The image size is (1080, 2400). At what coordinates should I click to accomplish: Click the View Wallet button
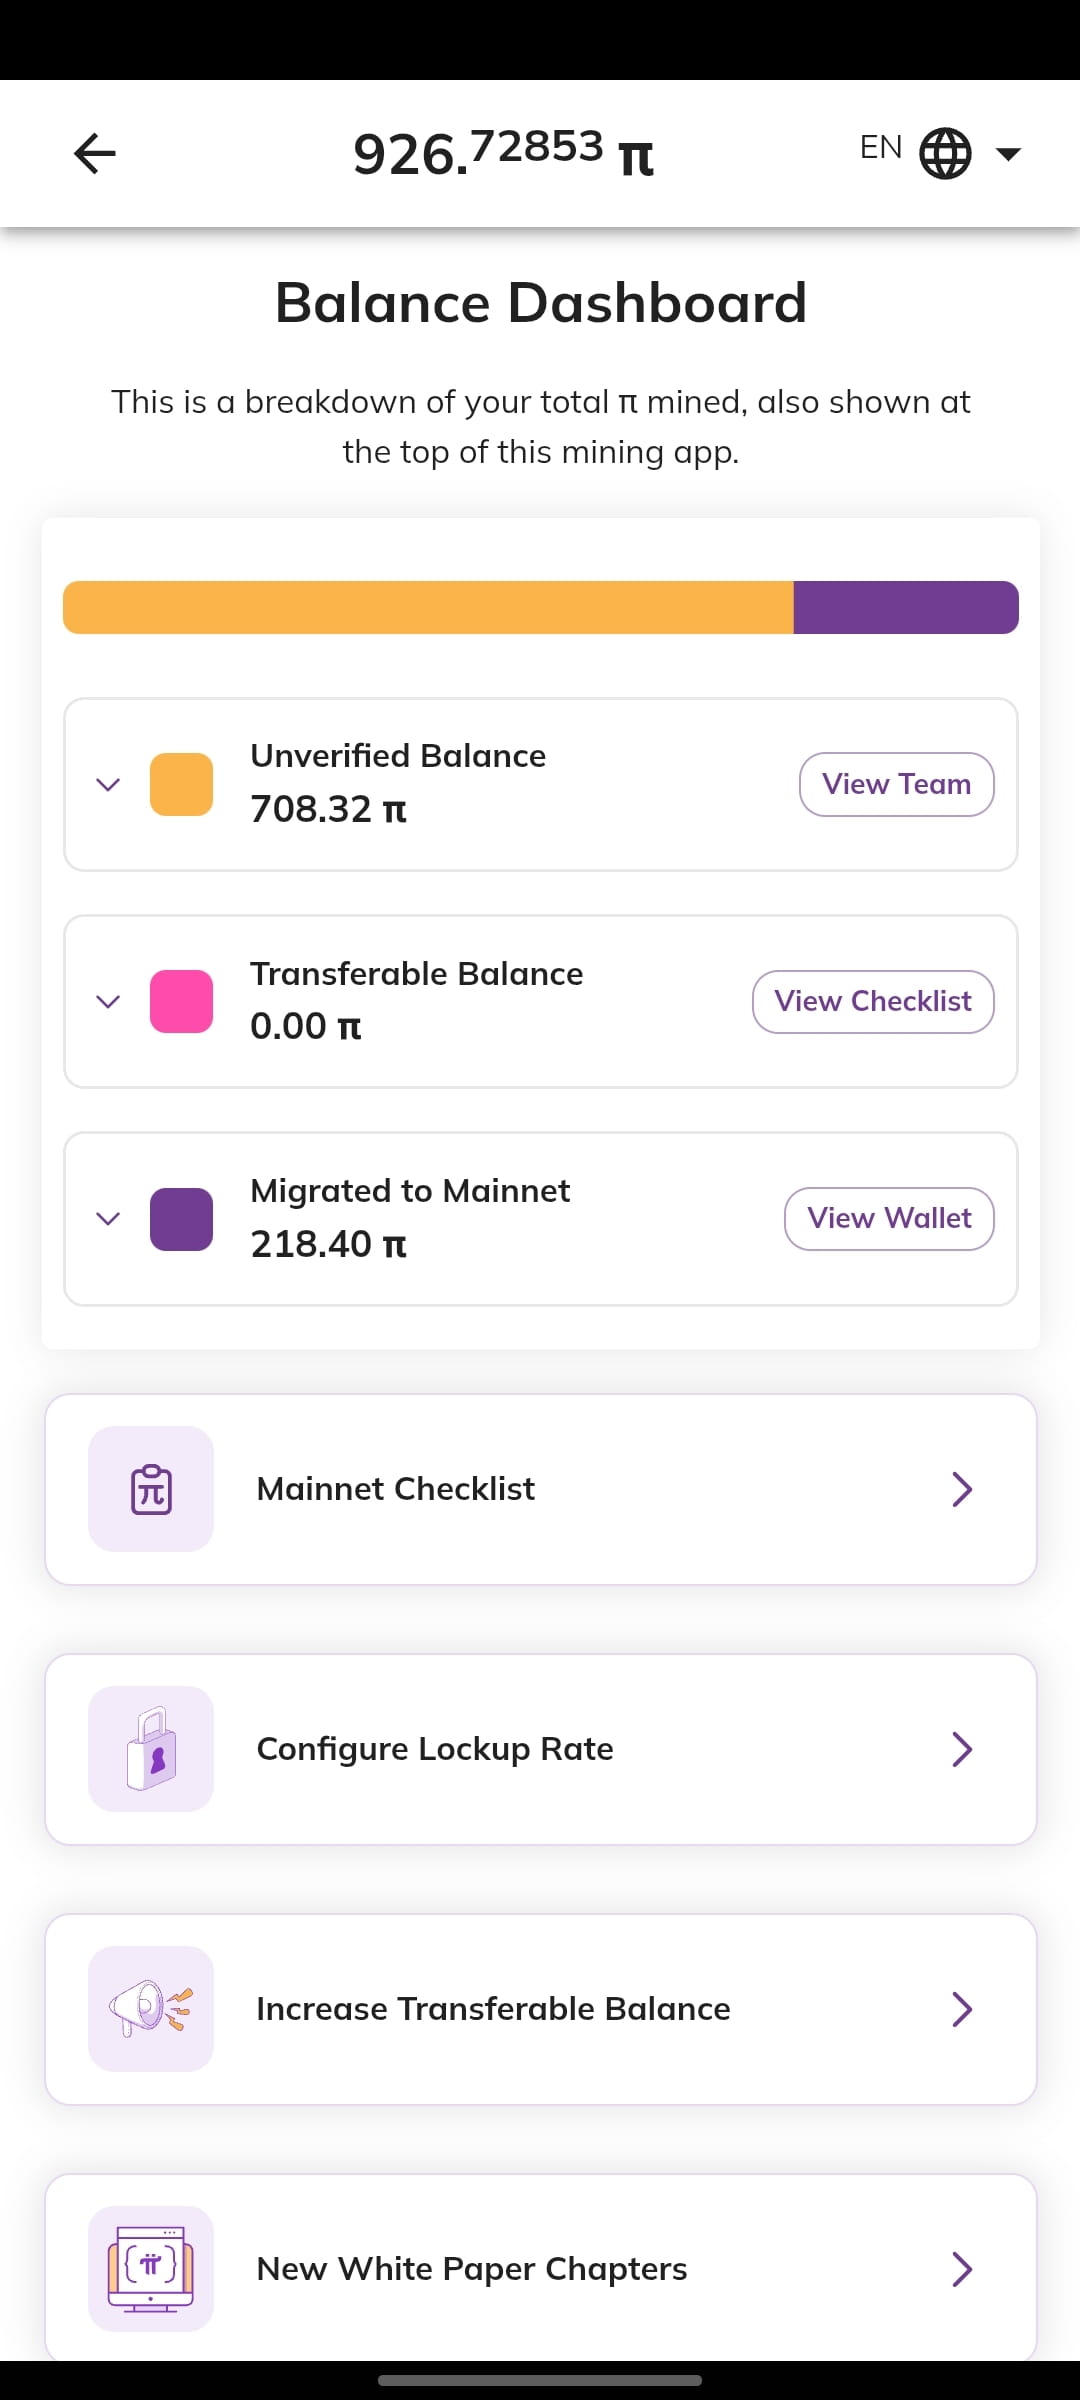point(889,1218)
